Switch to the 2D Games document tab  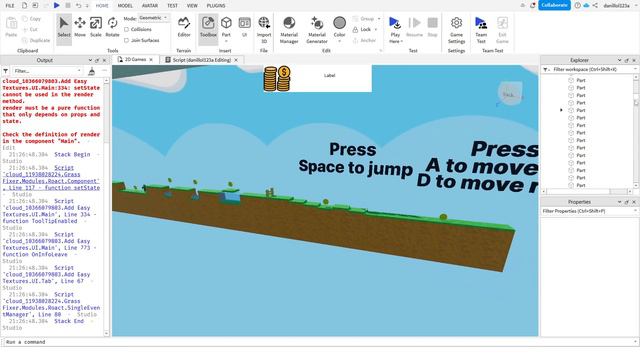[x=135, y=60]
